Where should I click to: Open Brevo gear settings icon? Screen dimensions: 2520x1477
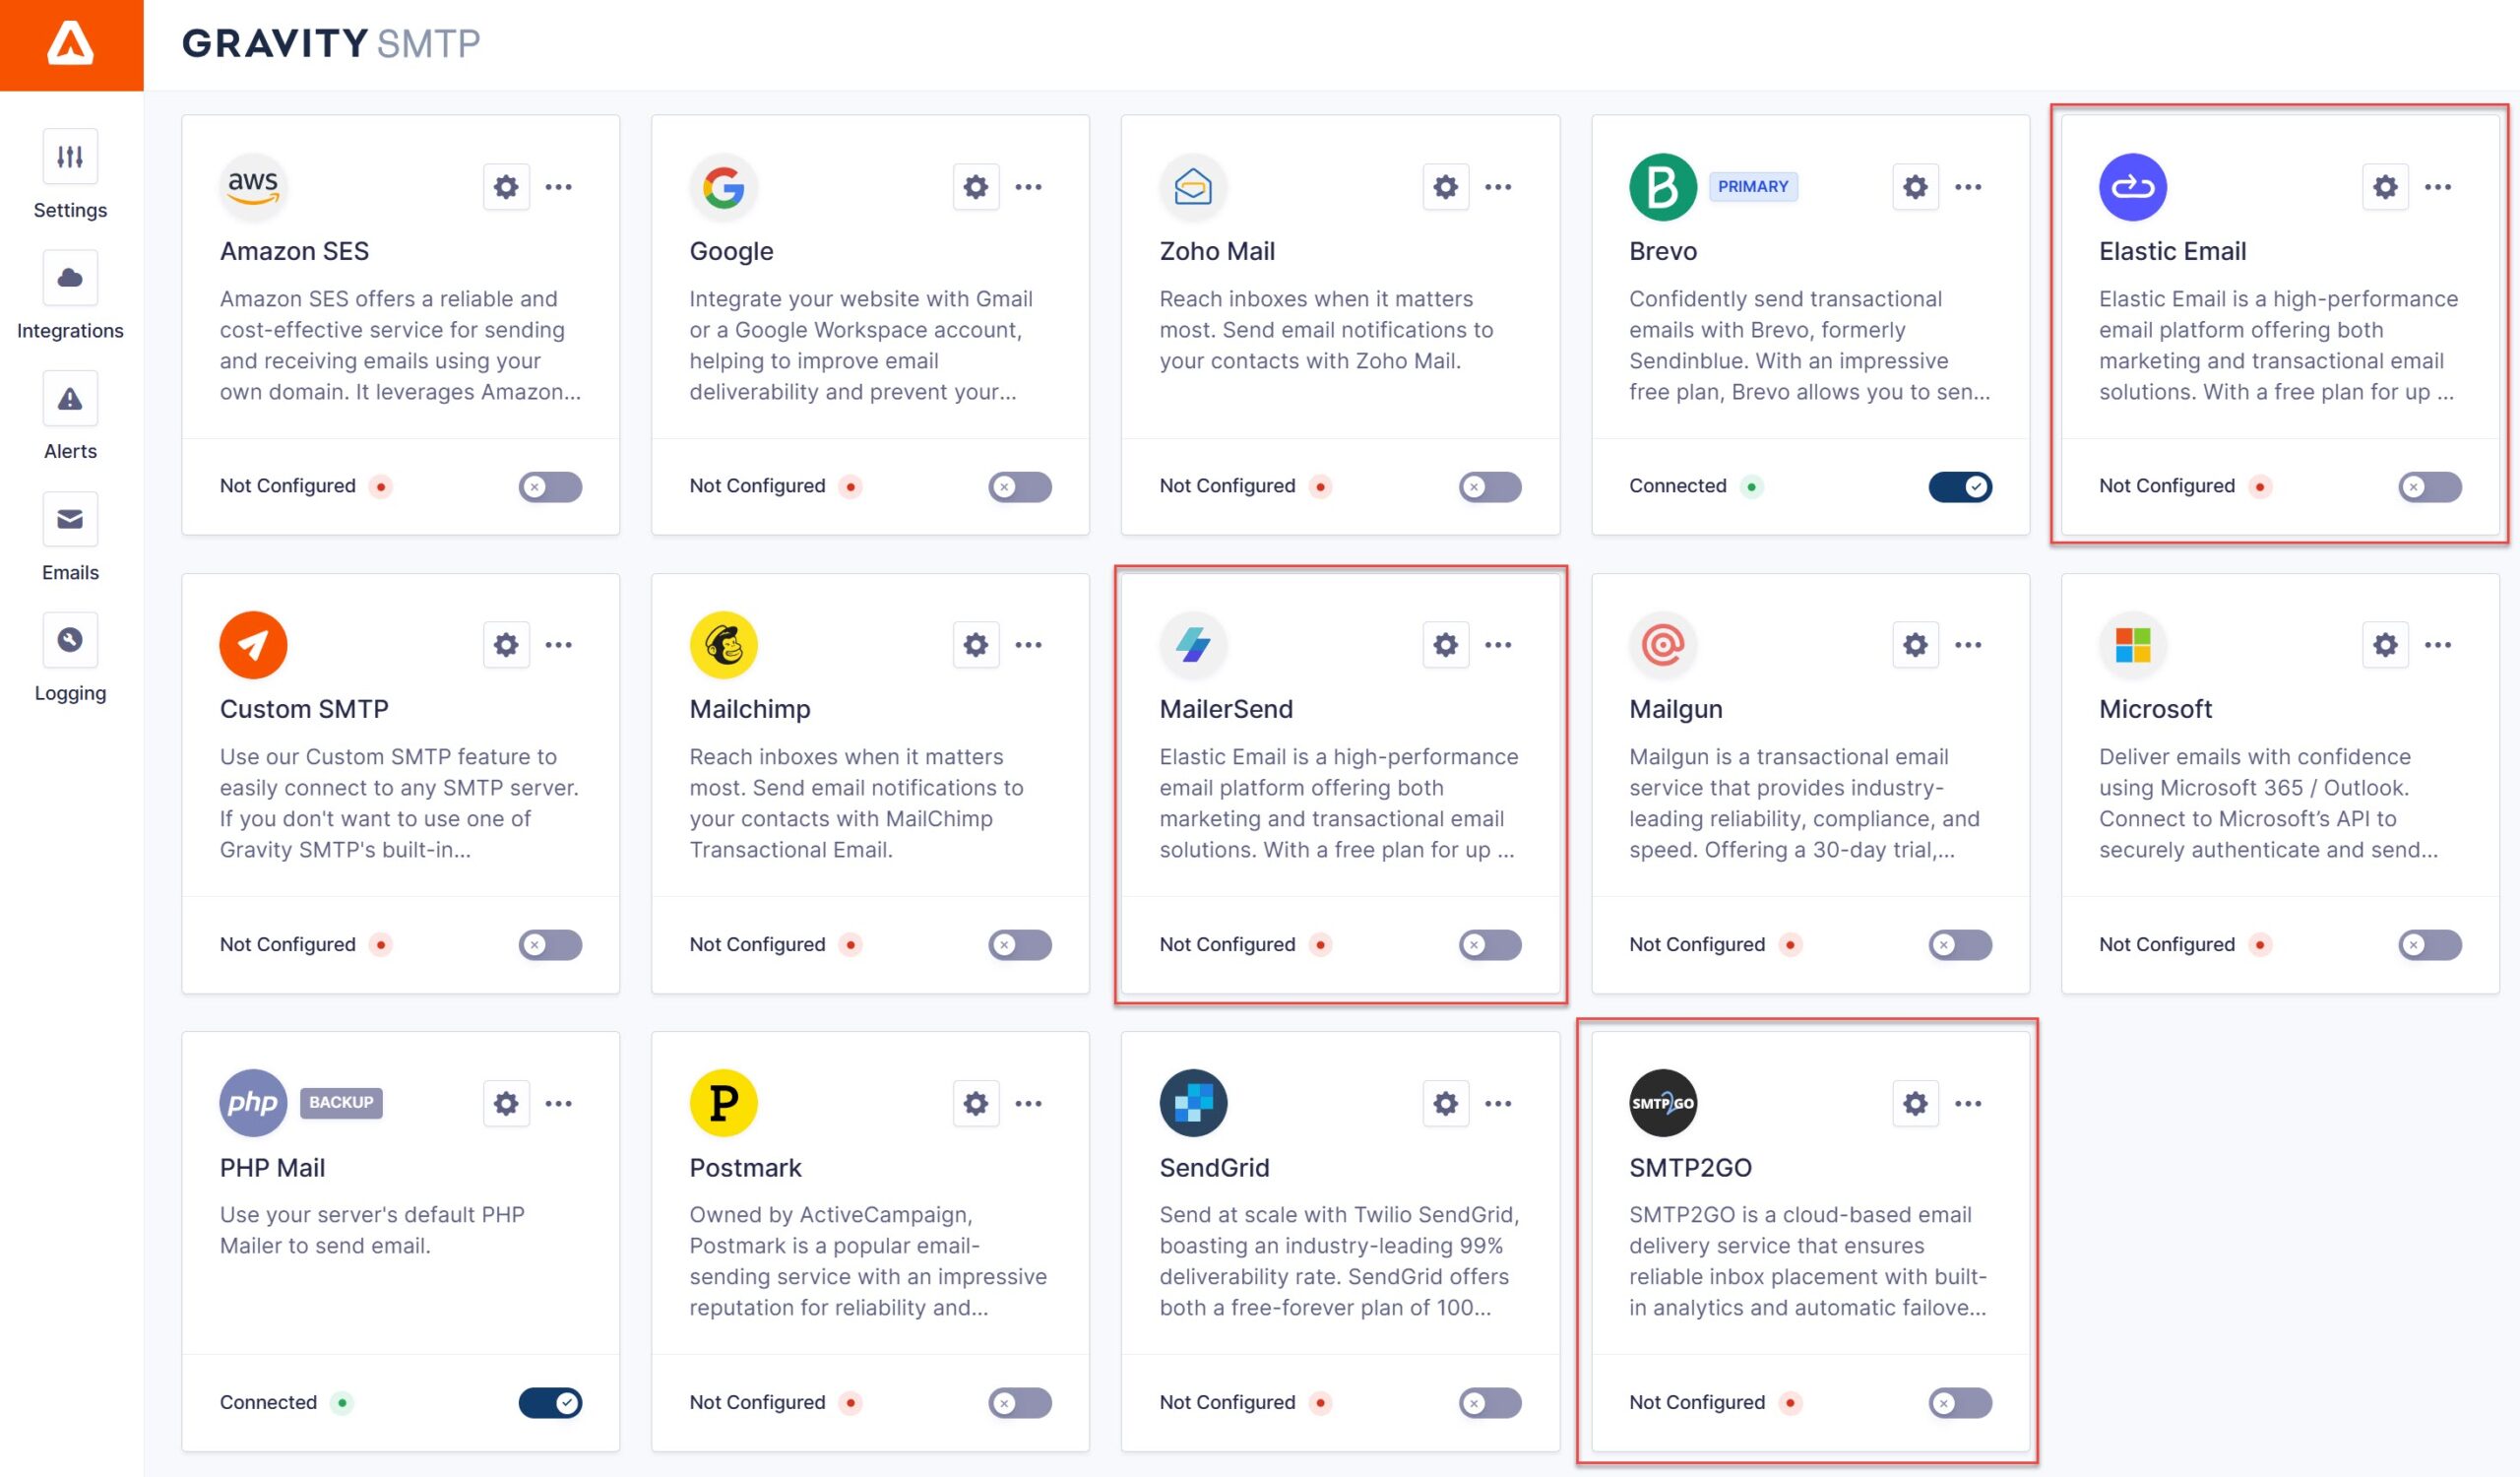[x=1915, y=187]
